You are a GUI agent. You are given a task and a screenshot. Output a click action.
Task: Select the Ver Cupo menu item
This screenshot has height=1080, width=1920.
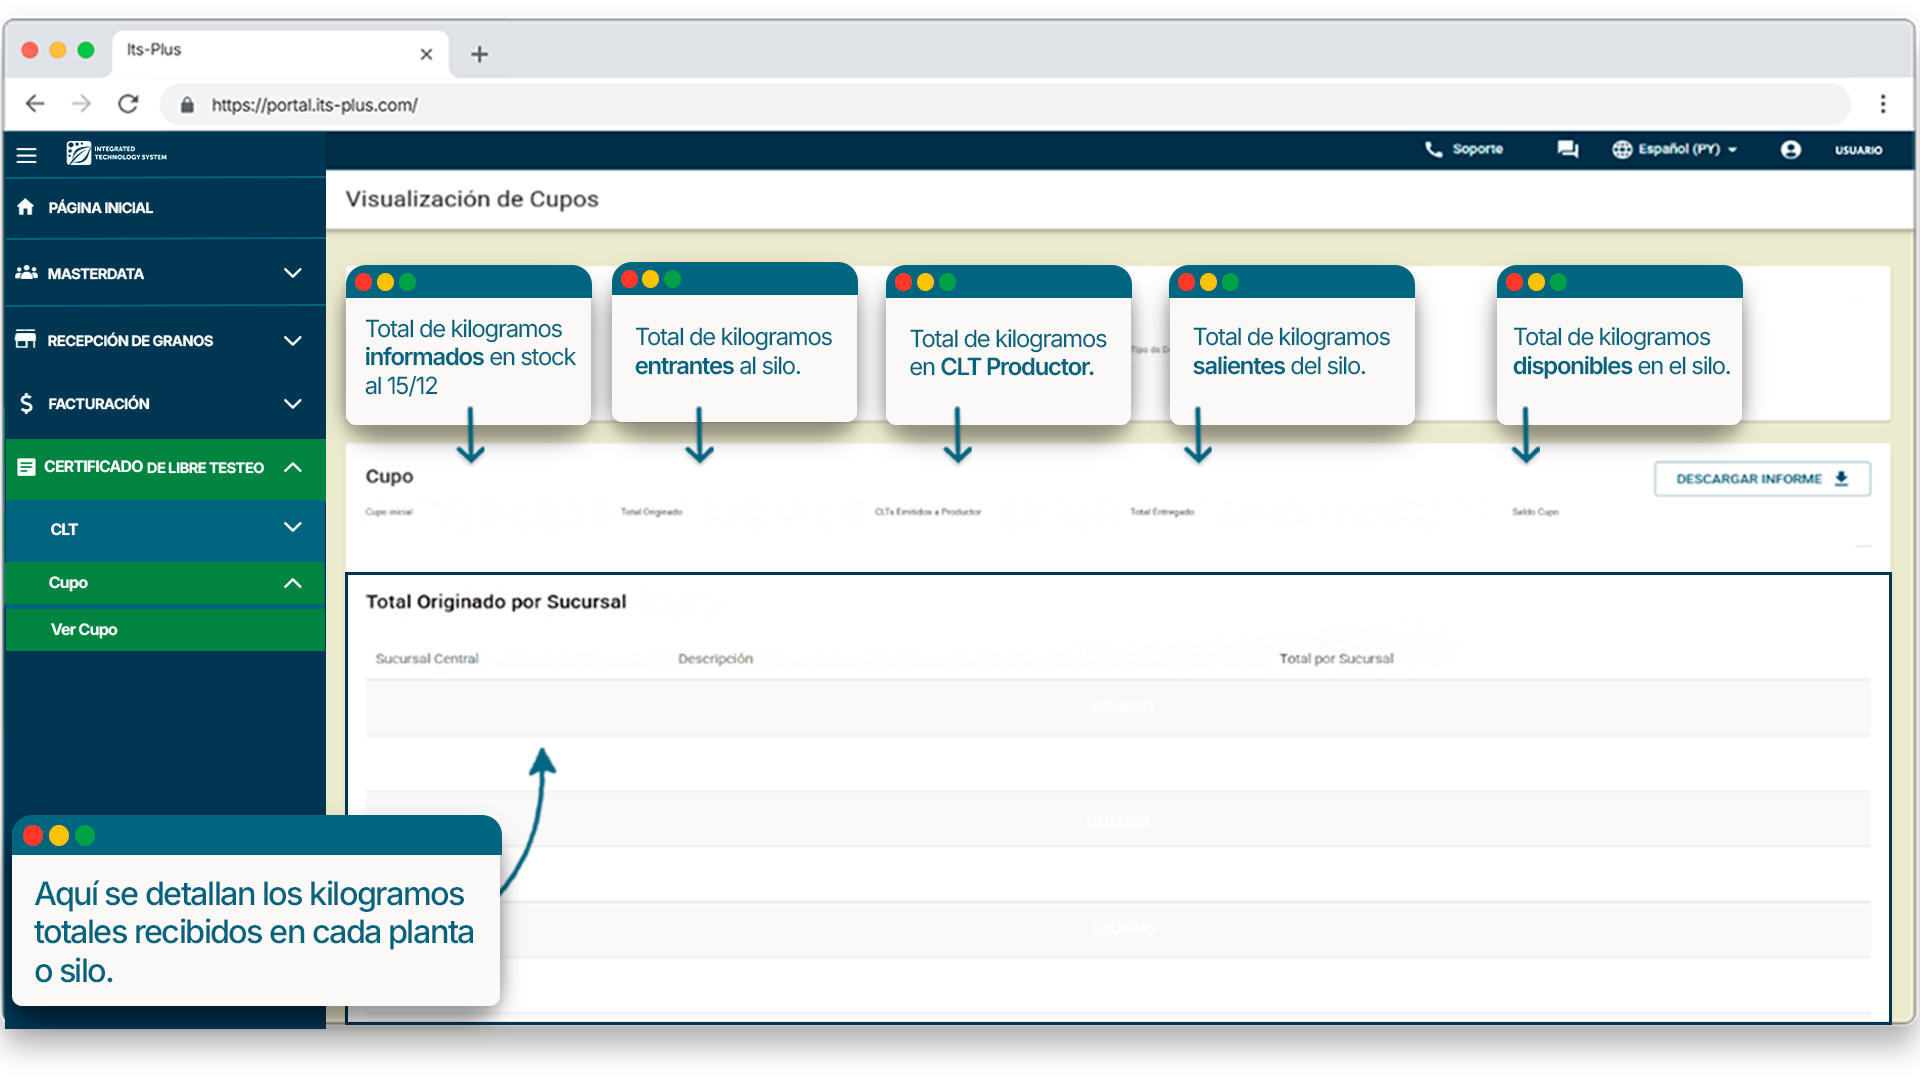[x=84, y=629]
